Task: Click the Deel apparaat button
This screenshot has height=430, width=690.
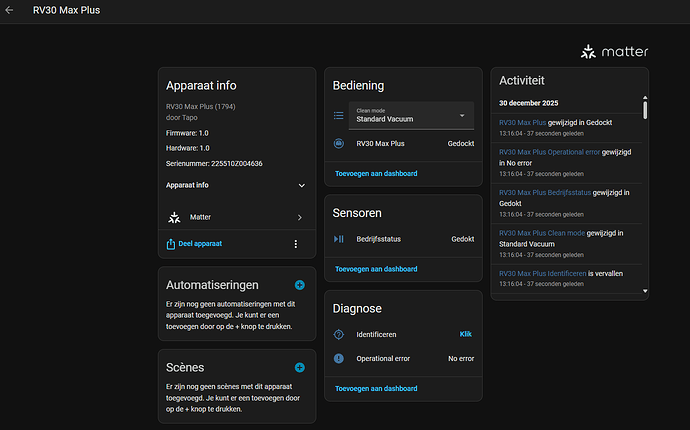Action: coord(194,244)
